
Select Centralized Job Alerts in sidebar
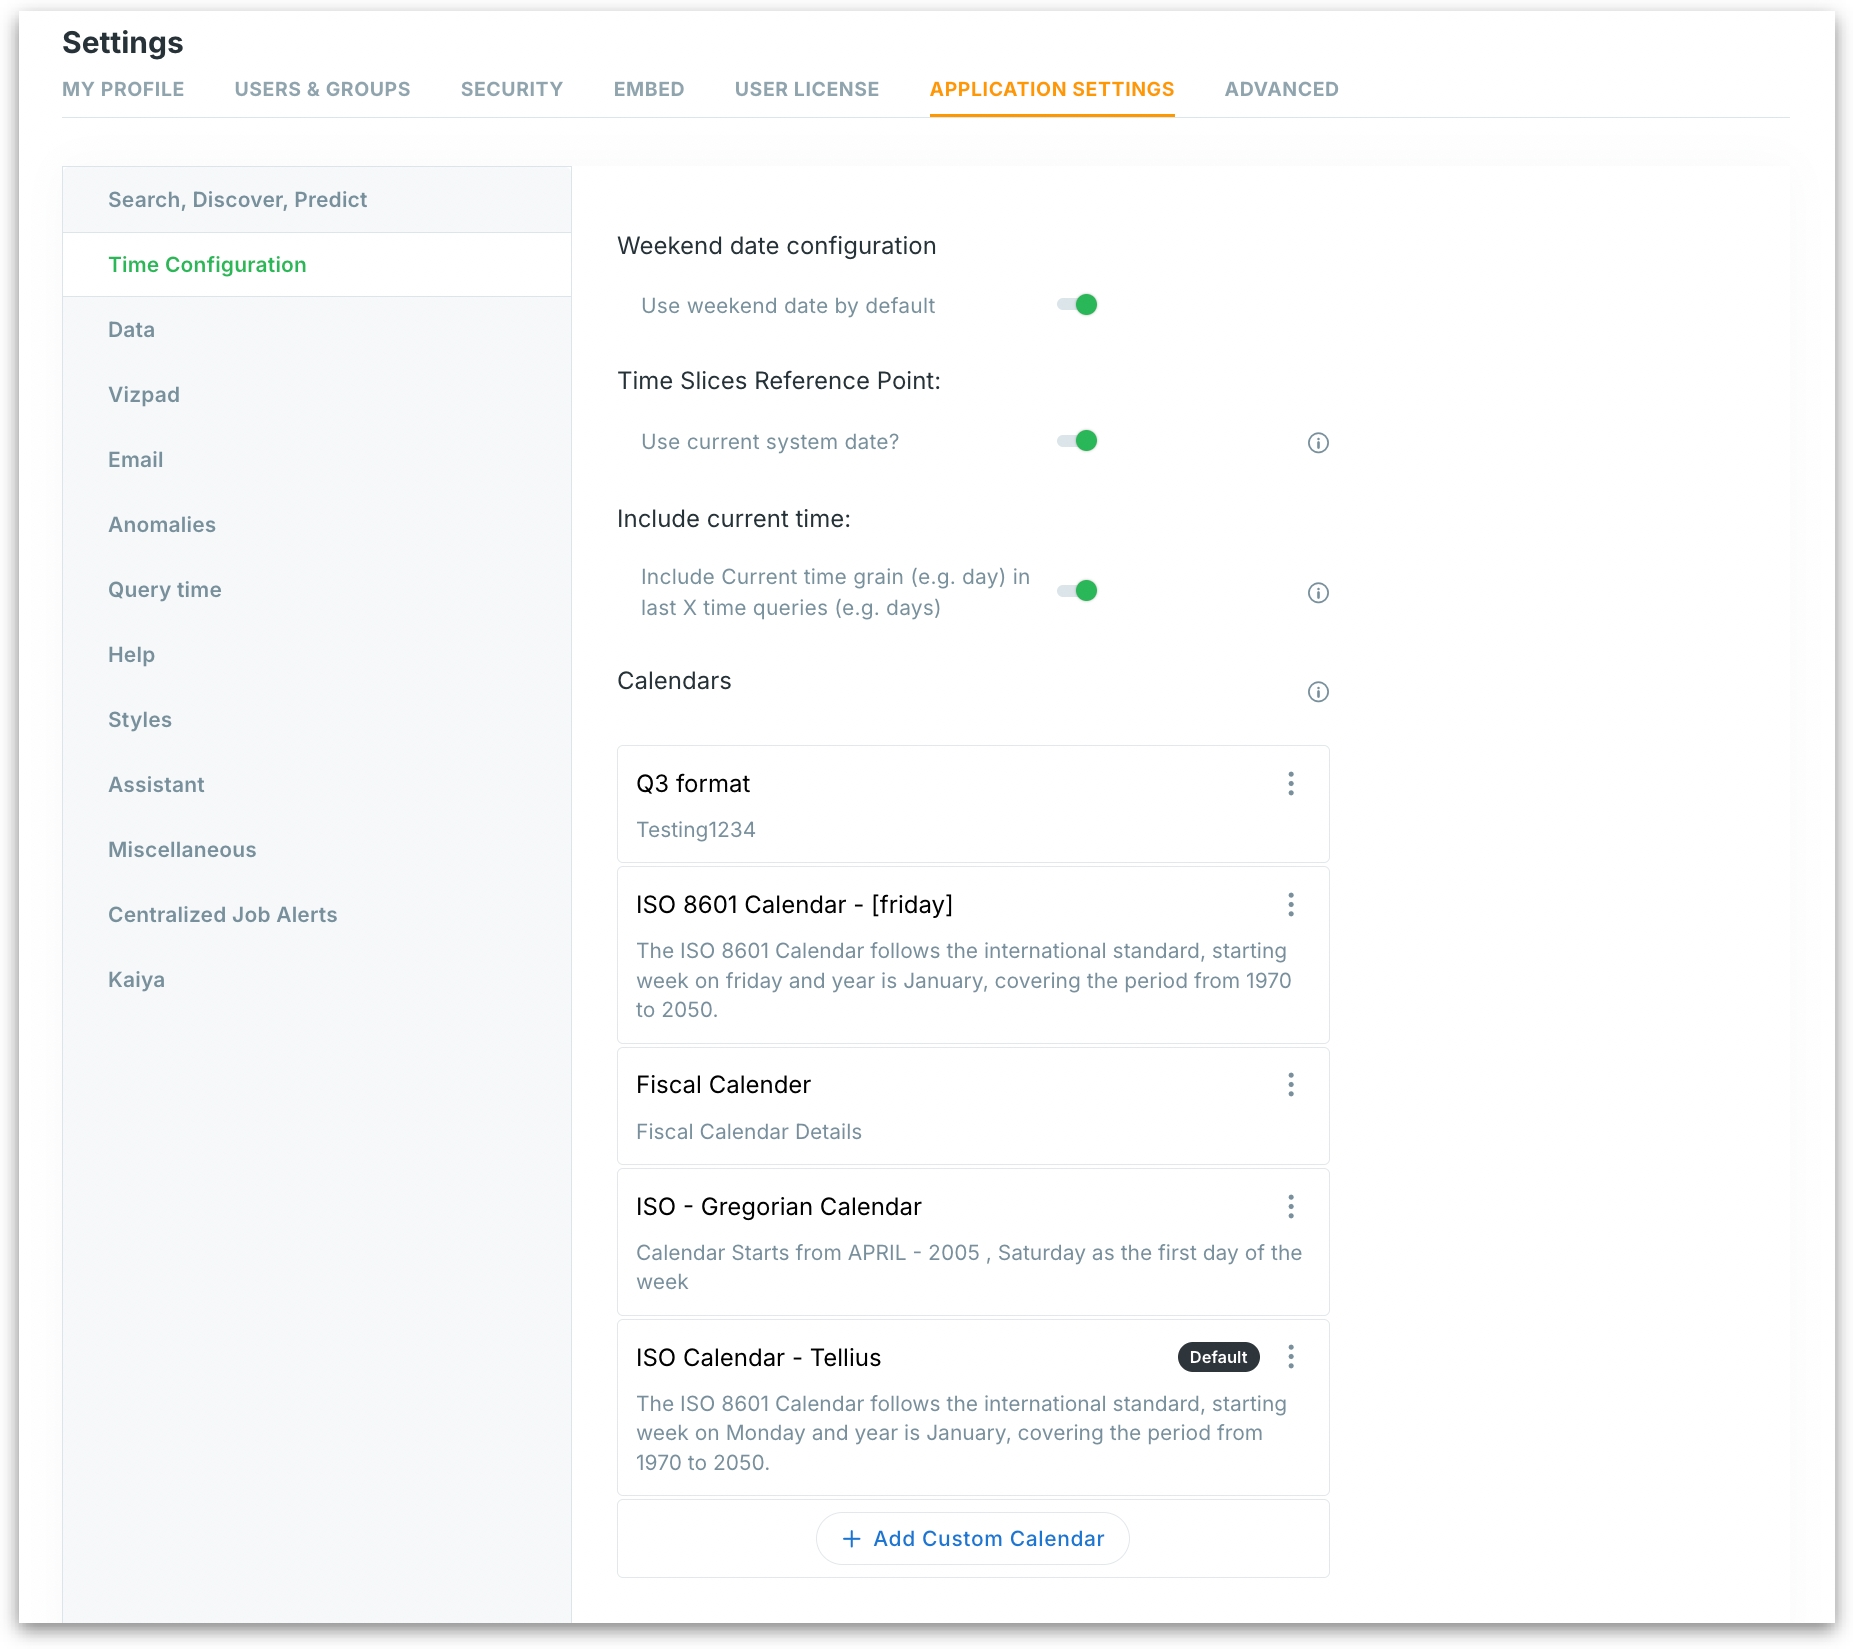[222, 915]
